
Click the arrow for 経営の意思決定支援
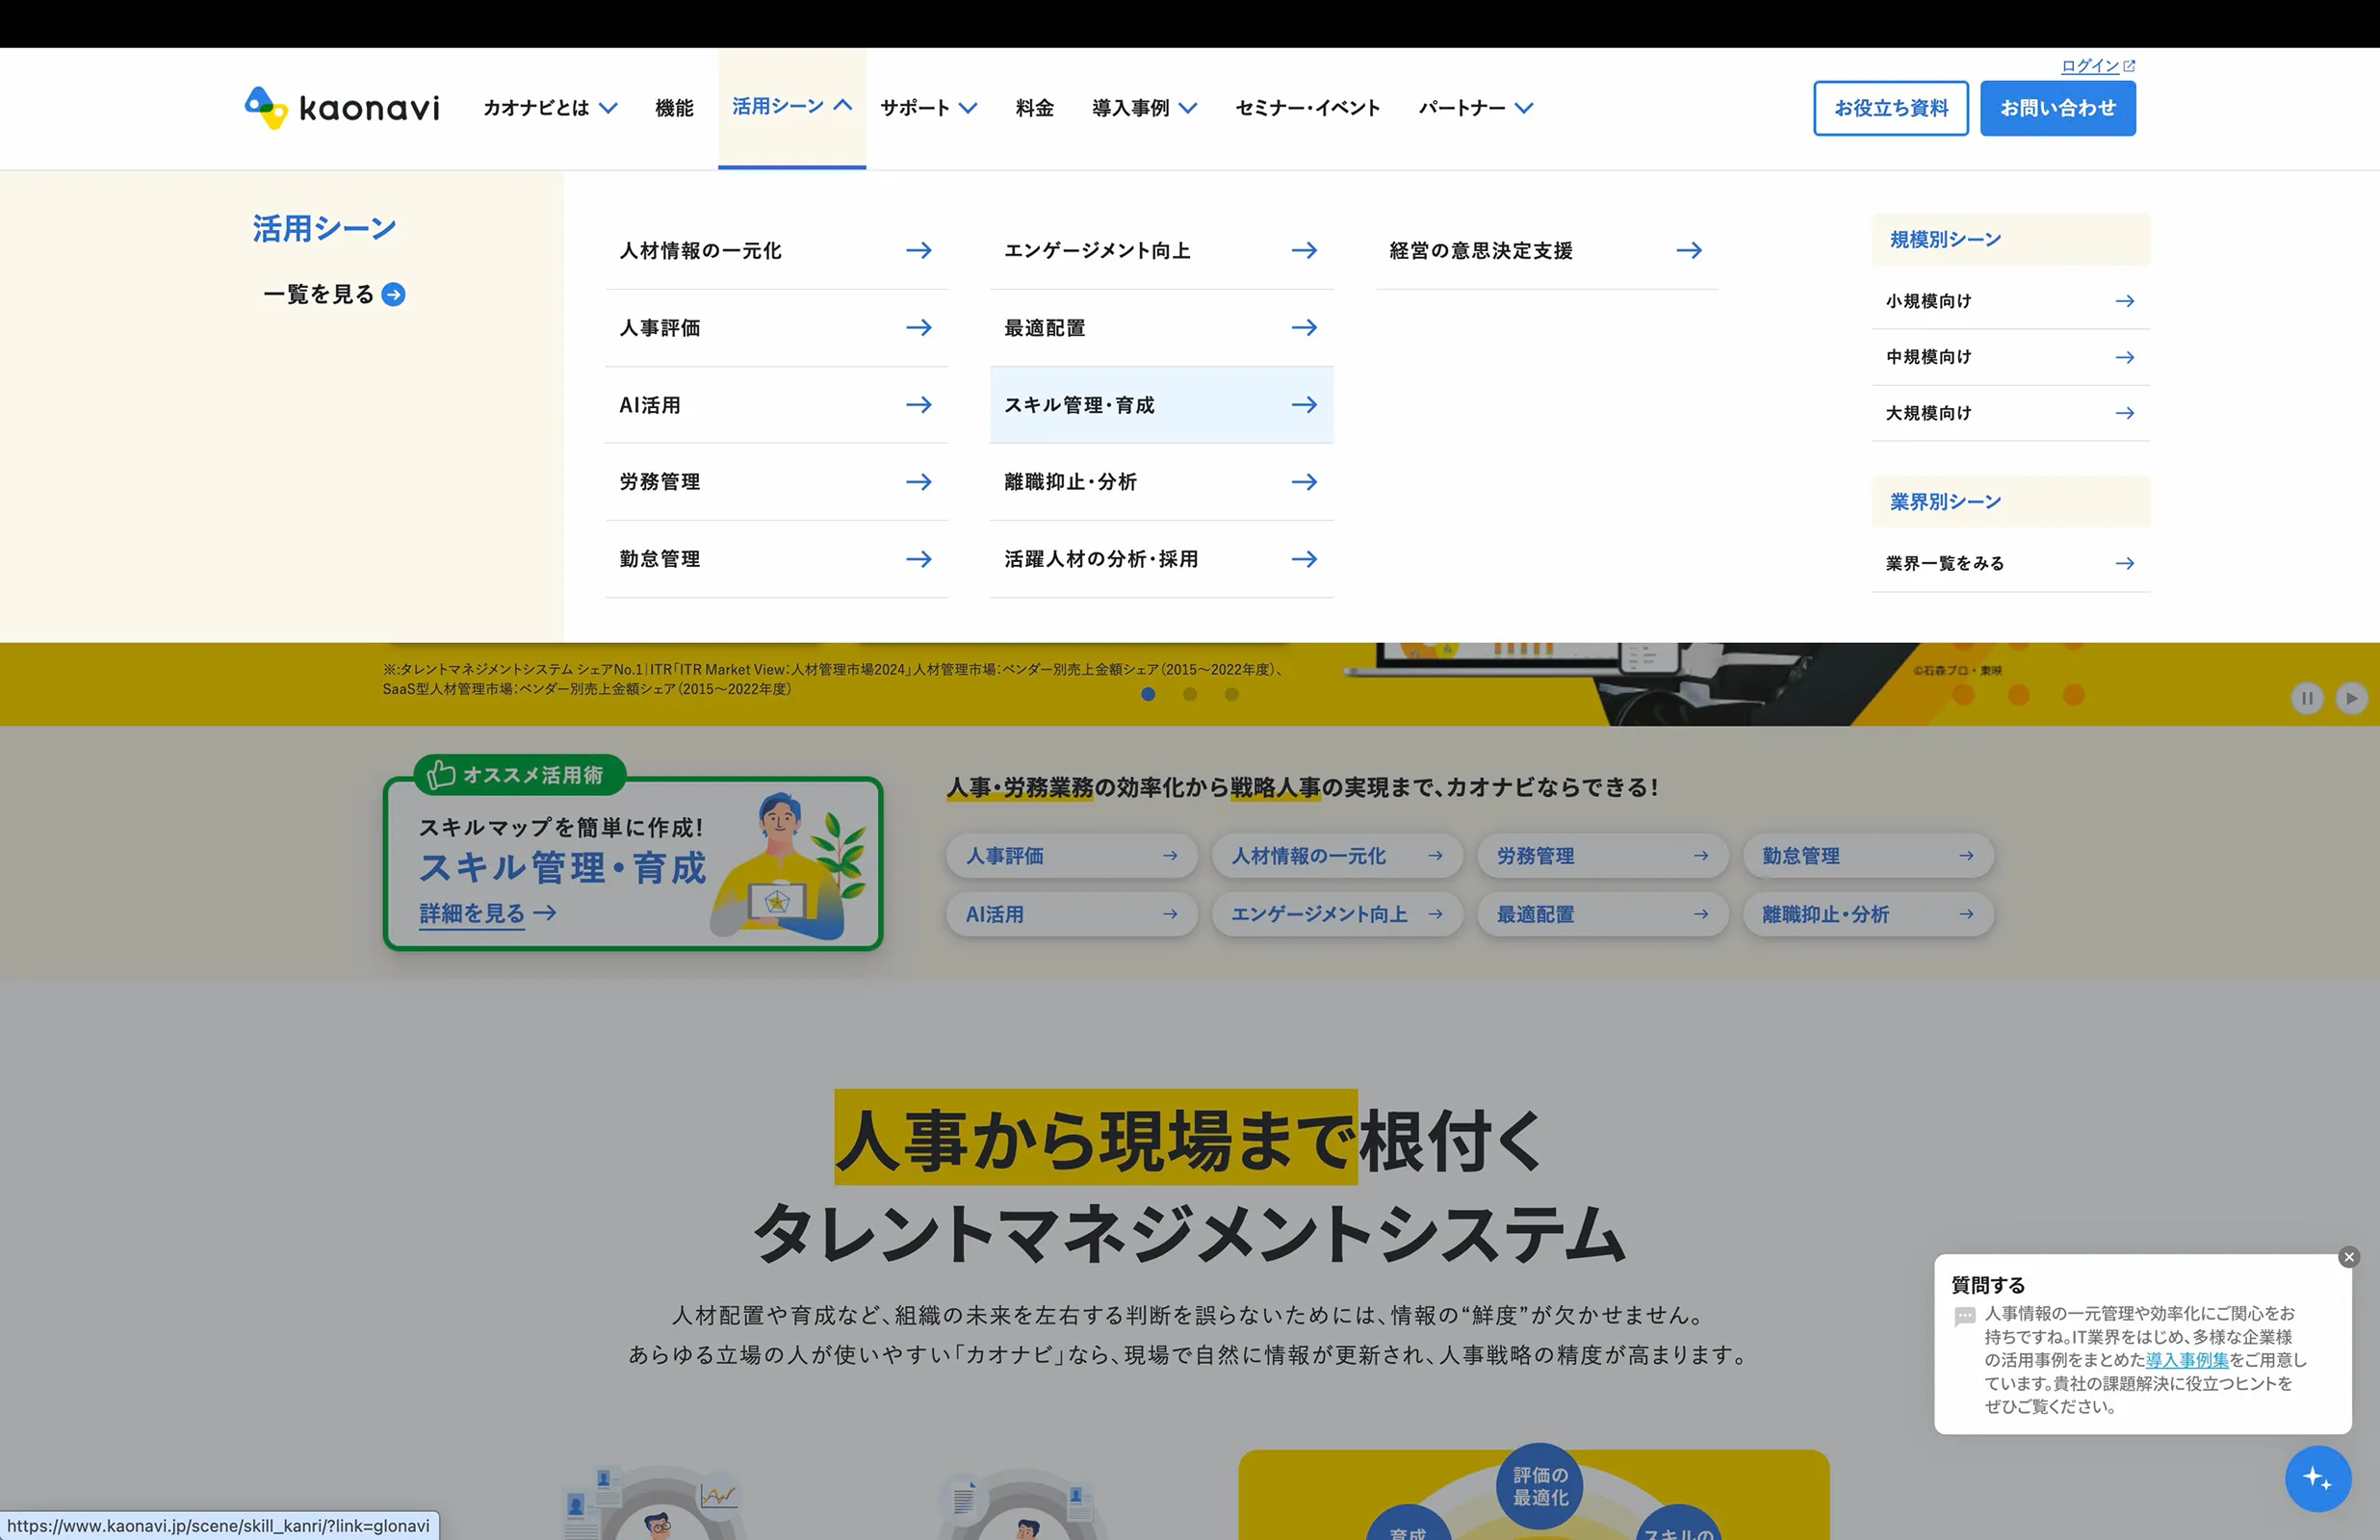[1689, 250]
